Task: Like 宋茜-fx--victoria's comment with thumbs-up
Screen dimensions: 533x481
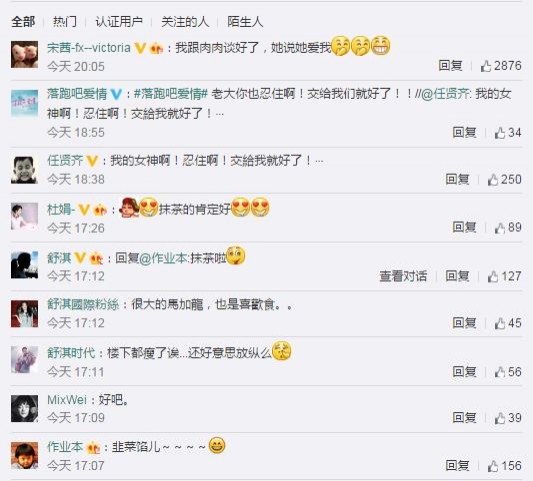Action: point(485,66)
